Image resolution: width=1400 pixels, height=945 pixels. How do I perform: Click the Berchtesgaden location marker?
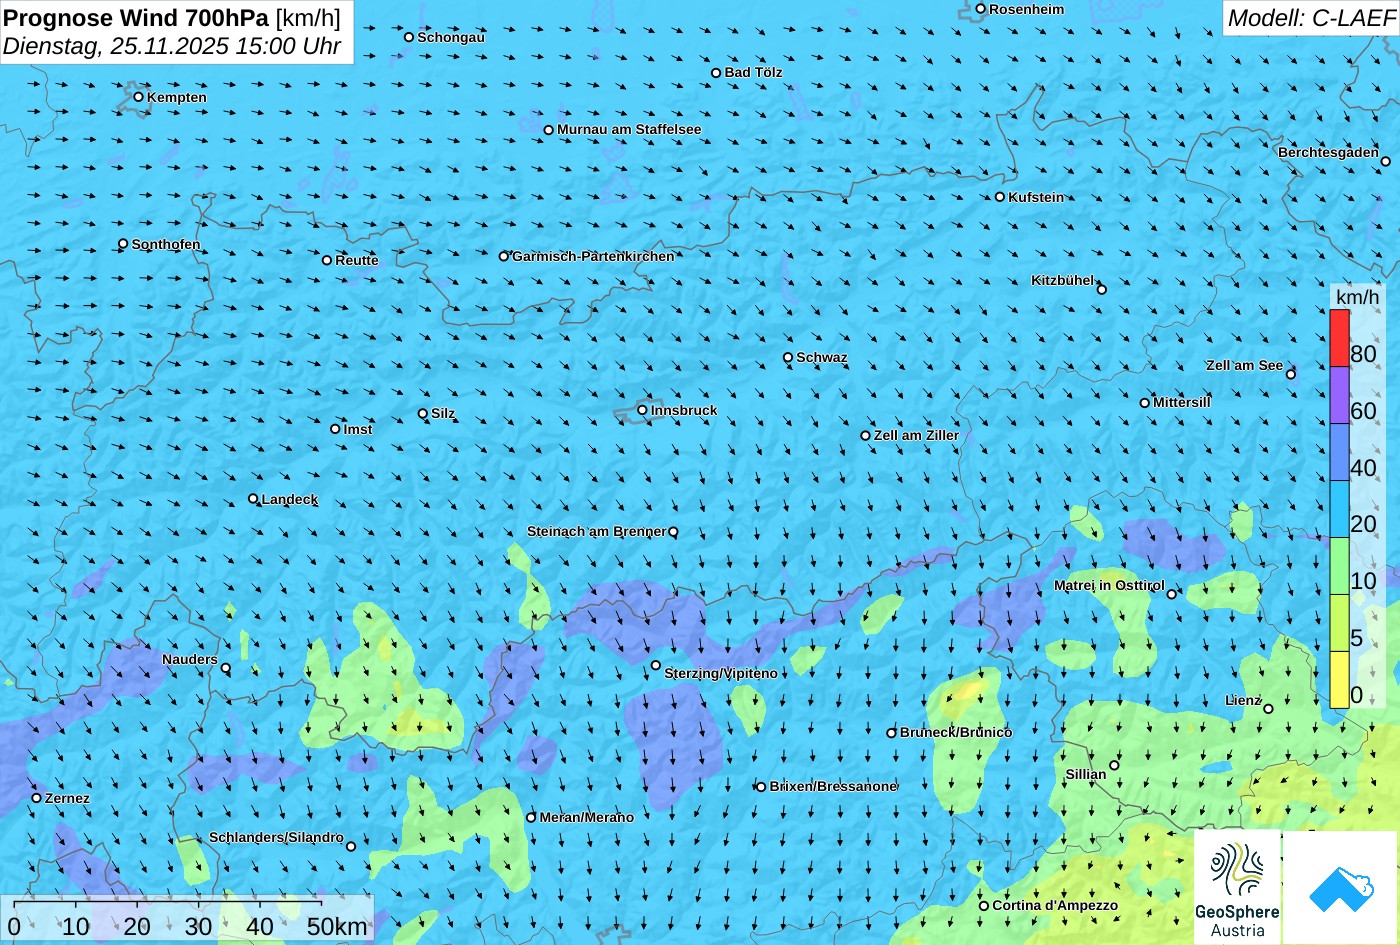click(1386, 161)
